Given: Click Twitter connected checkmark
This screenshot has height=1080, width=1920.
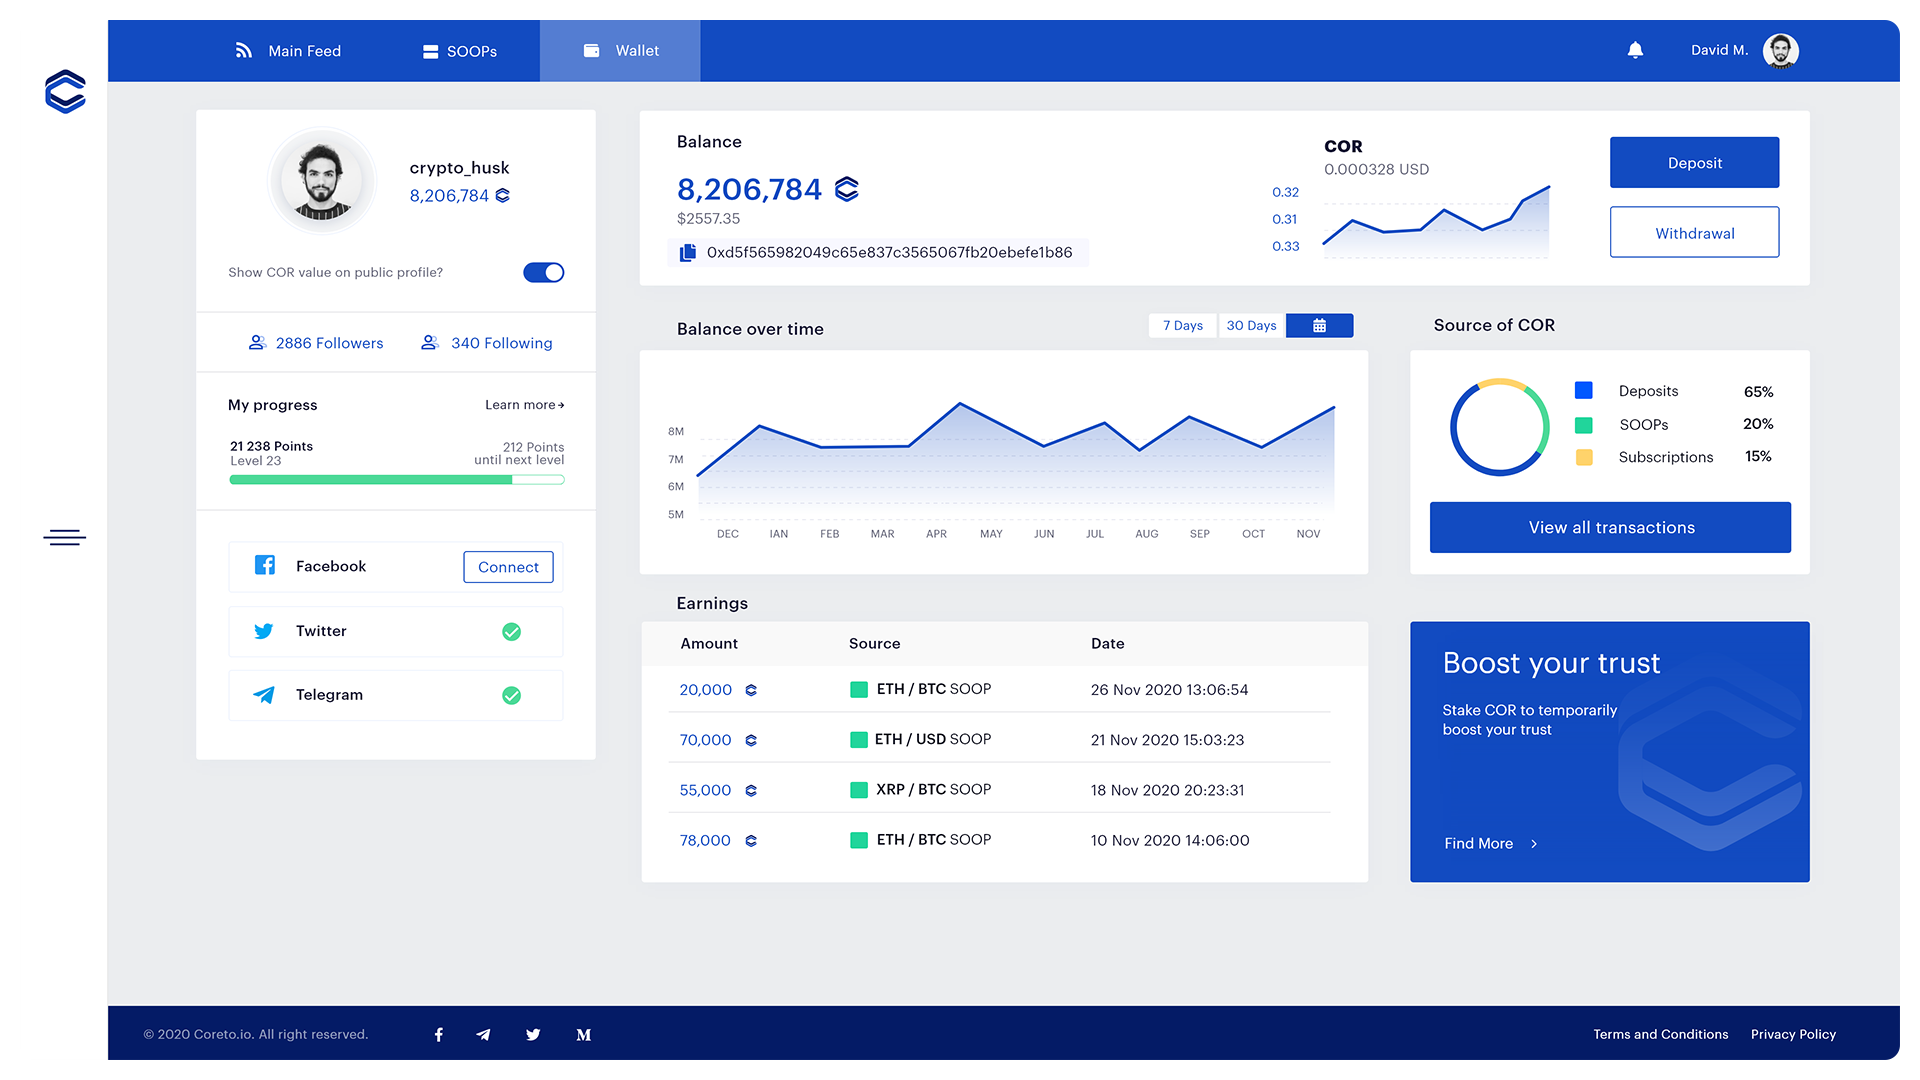Looking at the screenshot, I should pos(511,631).
